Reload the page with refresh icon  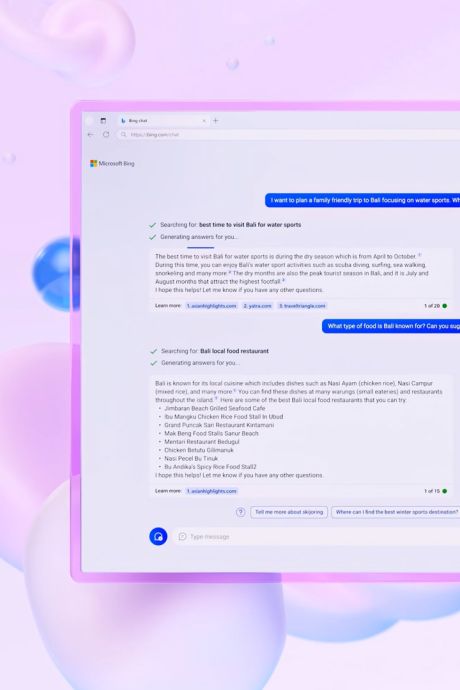106,135
